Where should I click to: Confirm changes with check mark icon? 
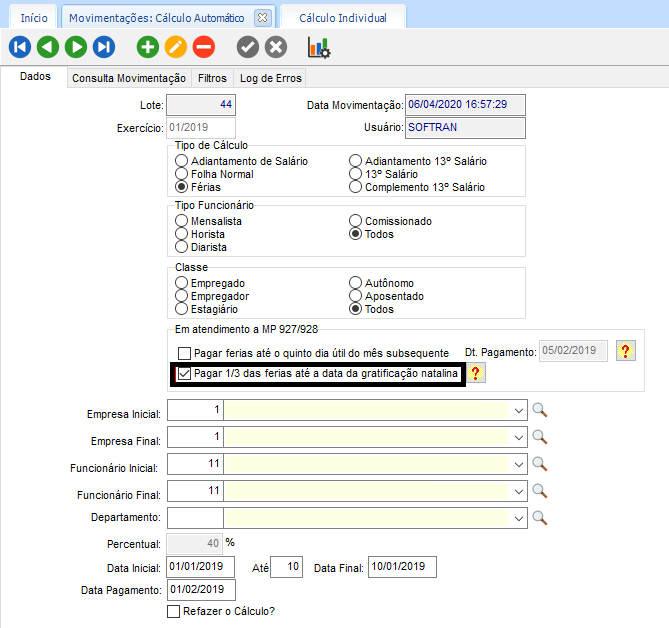[x=248, y=47]
